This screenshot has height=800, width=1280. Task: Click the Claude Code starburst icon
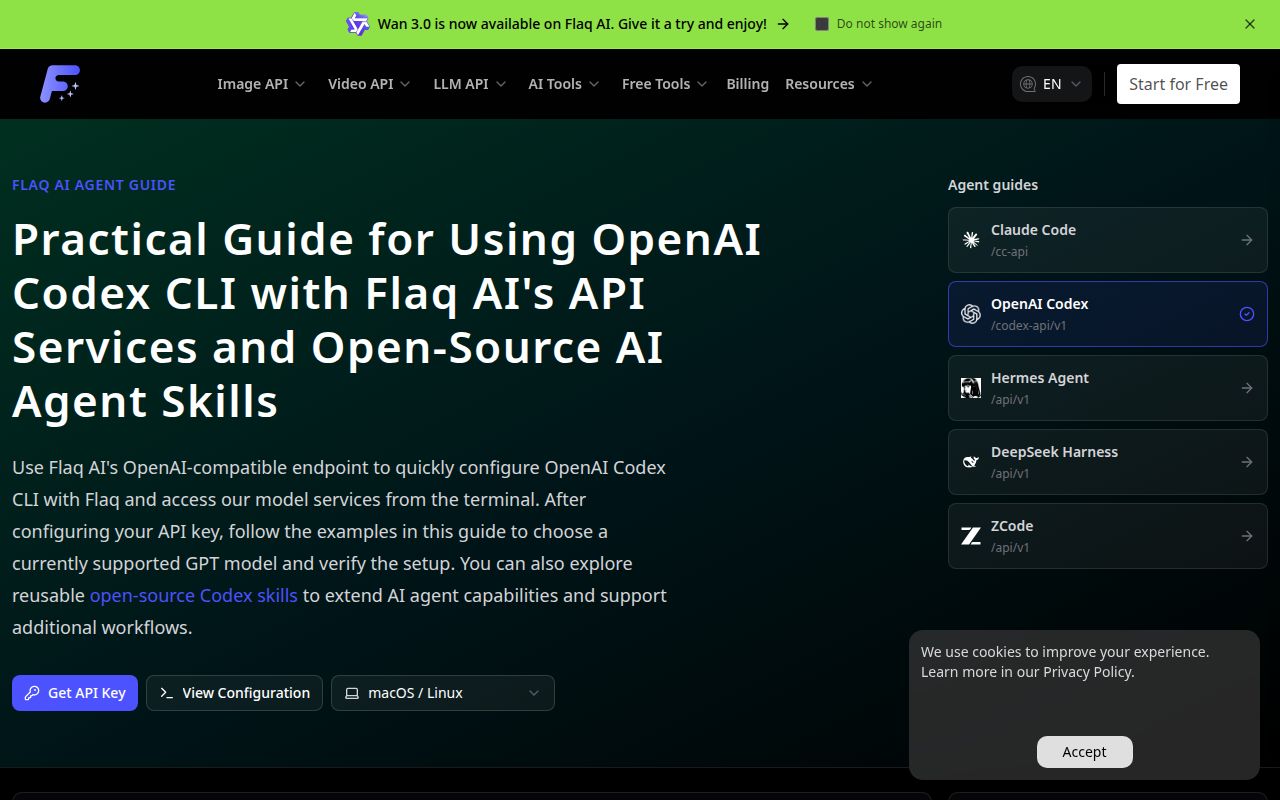pyautogui.click(x=971, y=240)
